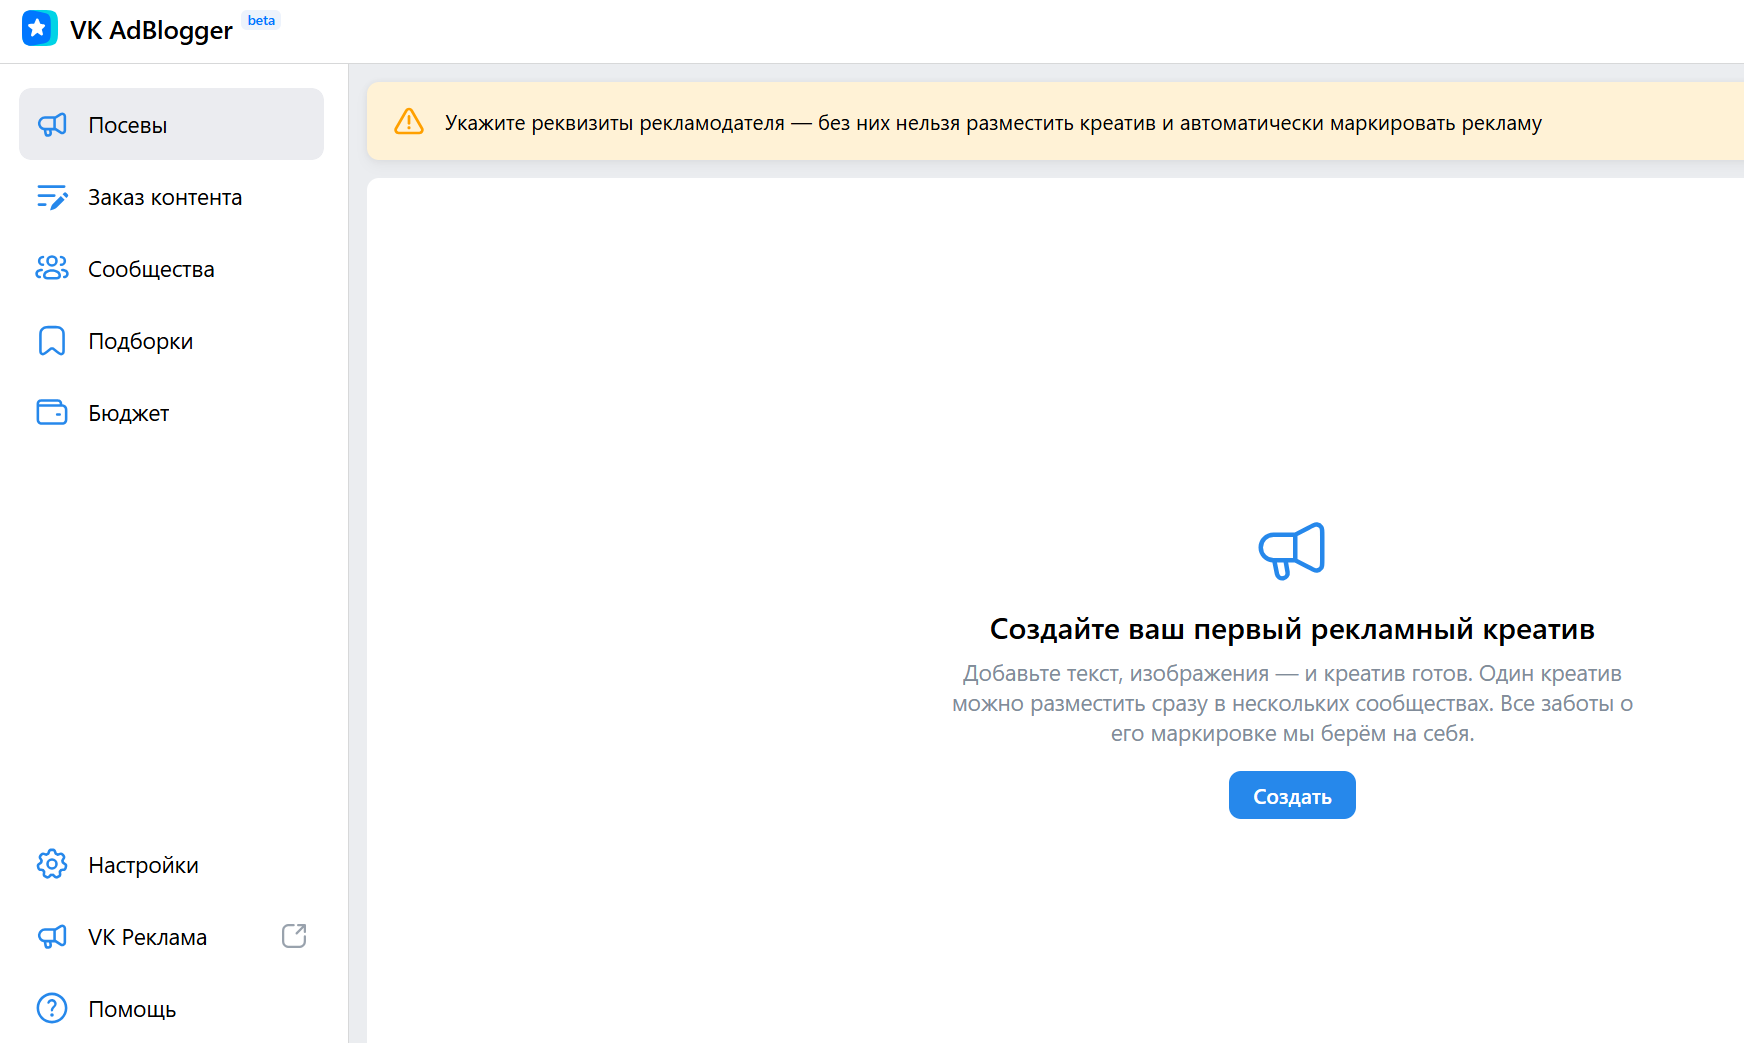Viewport: 1744px width, 1043px height.
Task: Click the Заказ контента pencil icon
Action: [x=52, y=197]
